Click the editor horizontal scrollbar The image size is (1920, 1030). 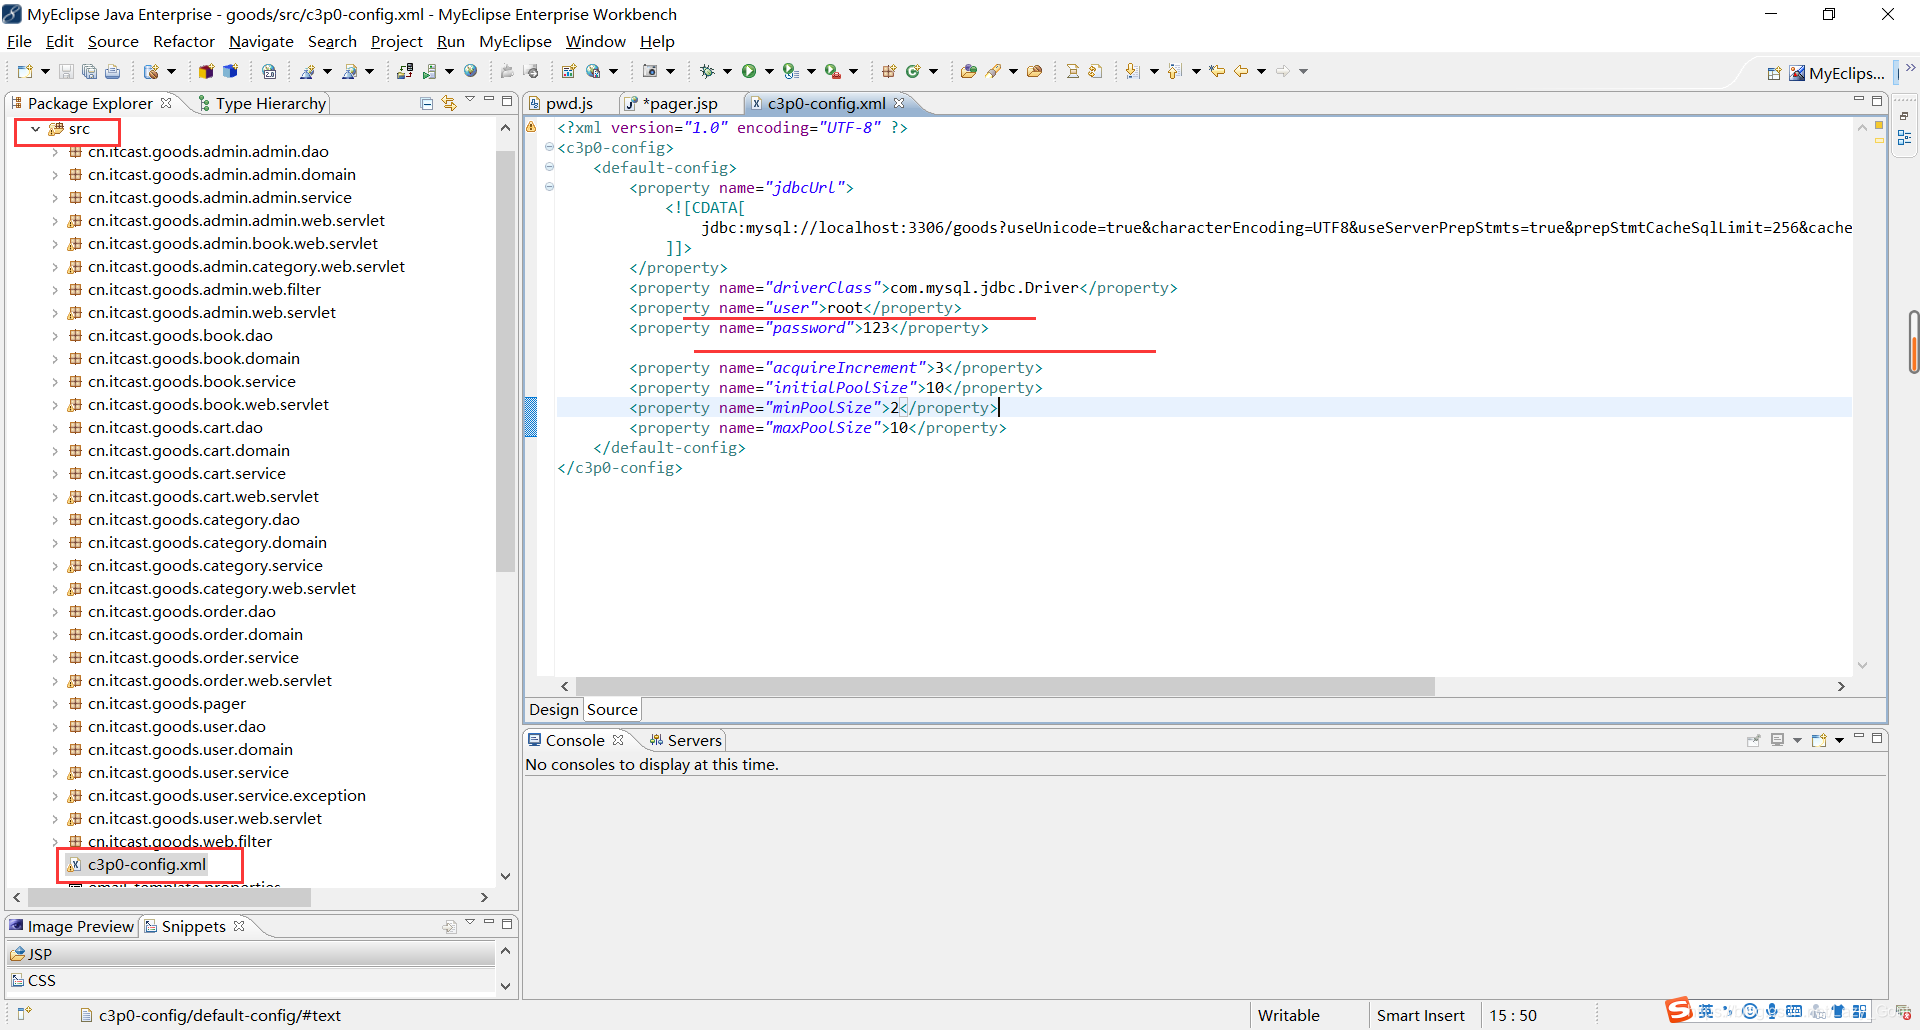[x=1005, y=686]
